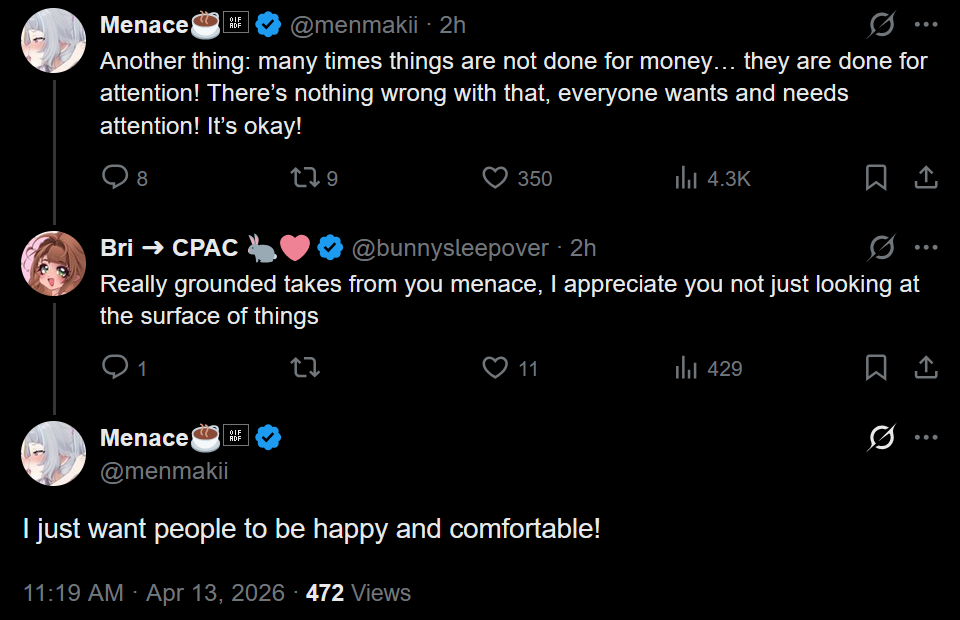Open more options on the main tweet
Screen dimensions: 960x620
point(927,437)
